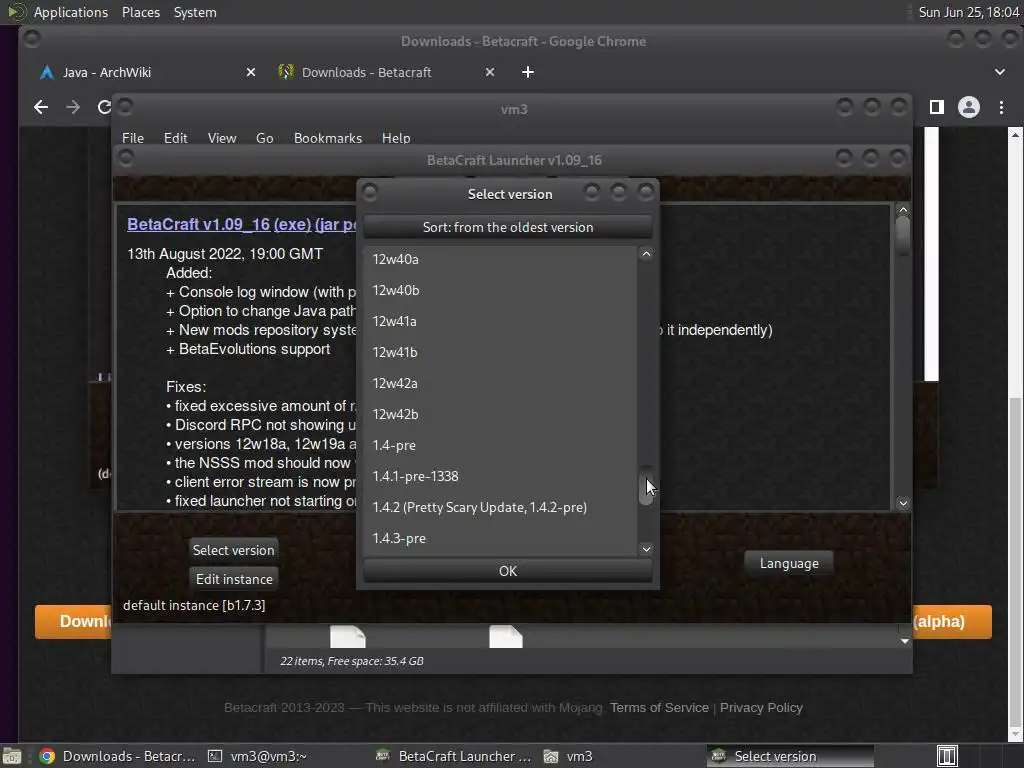Open a new Chrome tab
1024x768 pixels.
coord(528,72)
